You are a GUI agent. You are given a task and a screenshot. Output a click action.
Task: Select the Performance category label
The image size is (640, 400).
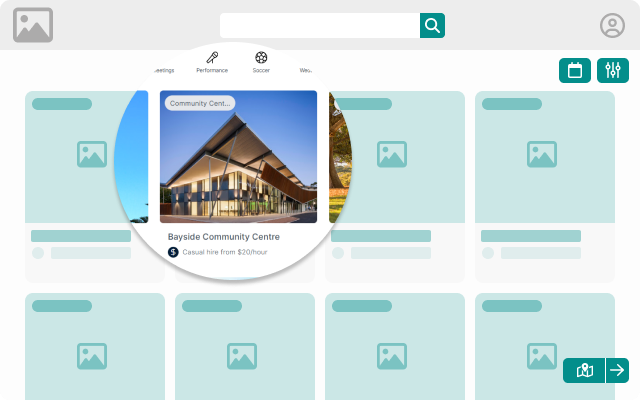click(x=212, y=70)
